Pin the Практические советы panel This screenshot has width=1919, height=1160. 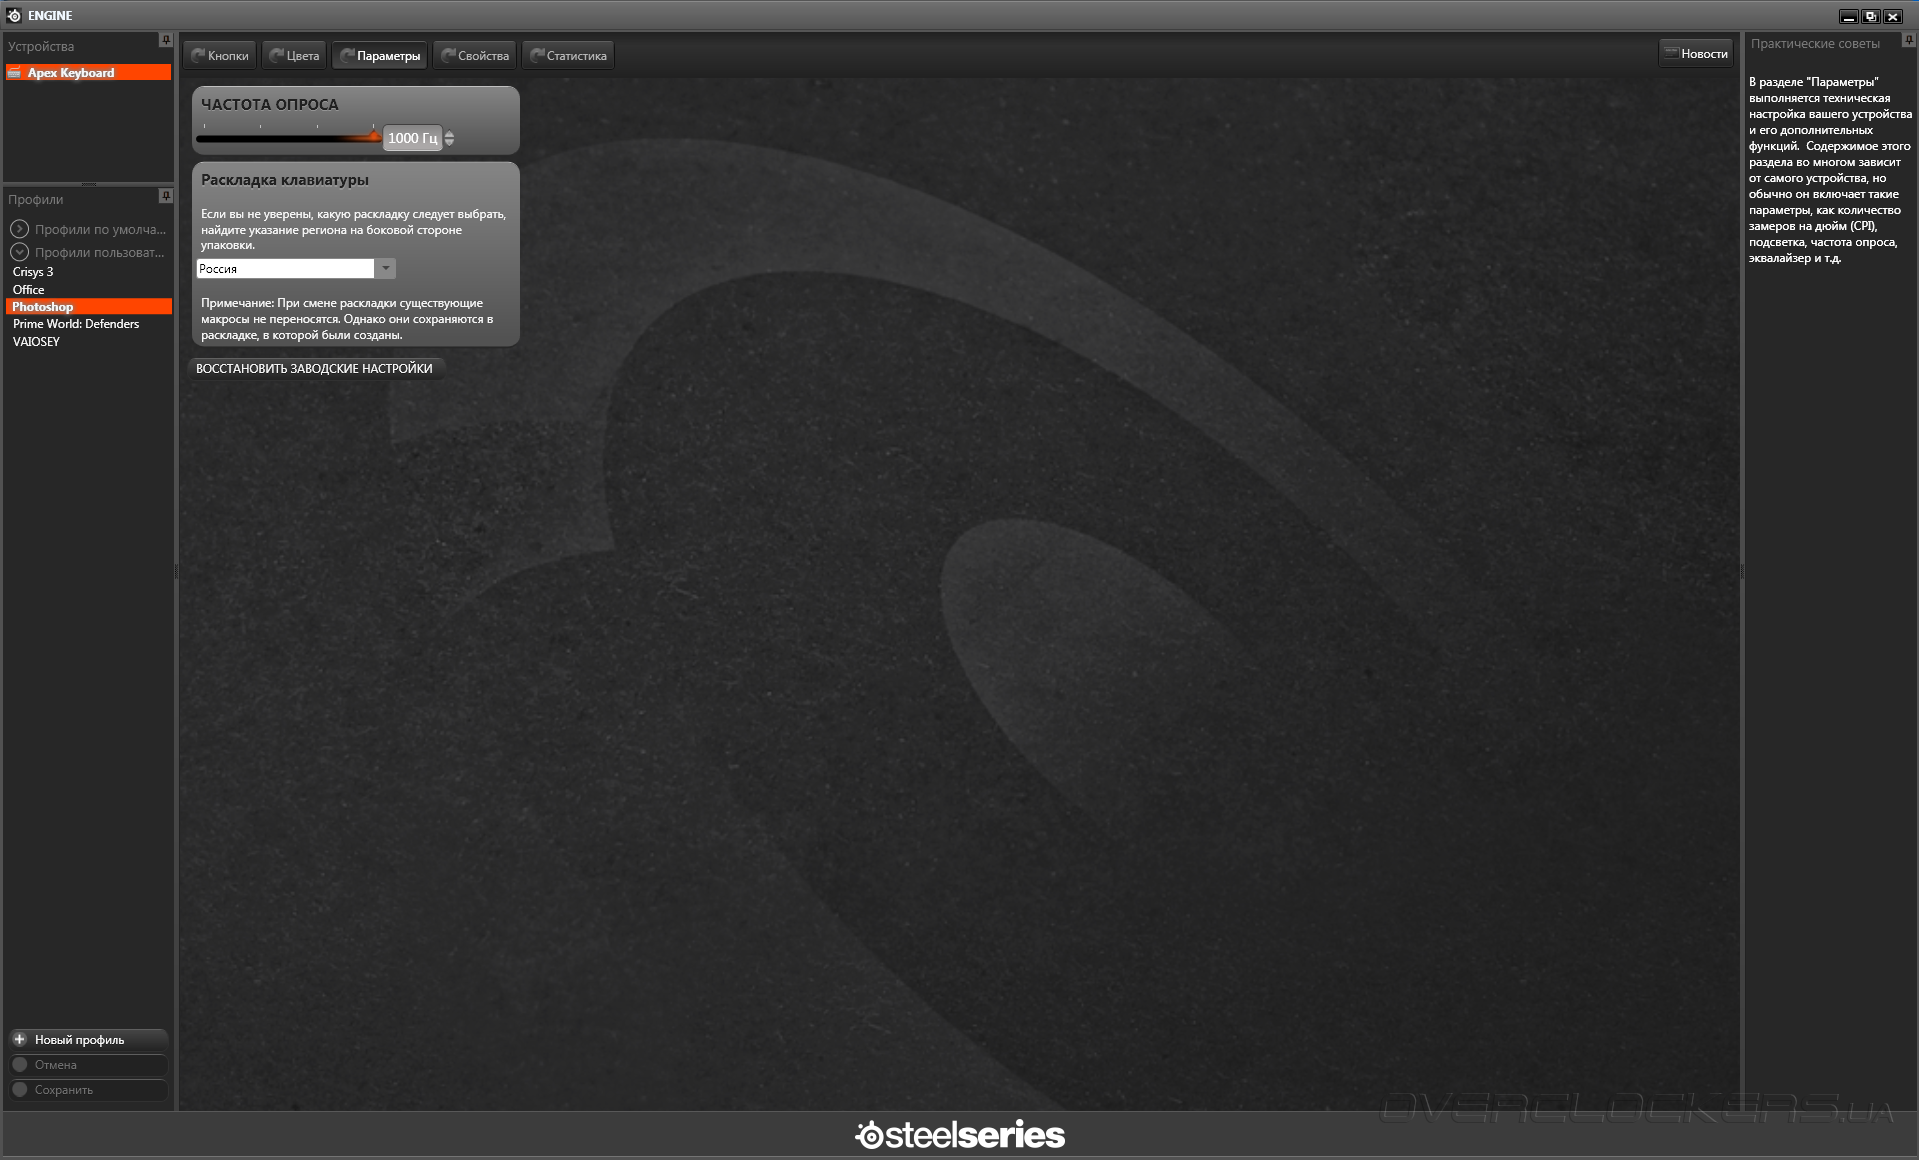pyautogui.click(x=1910, y=41)
